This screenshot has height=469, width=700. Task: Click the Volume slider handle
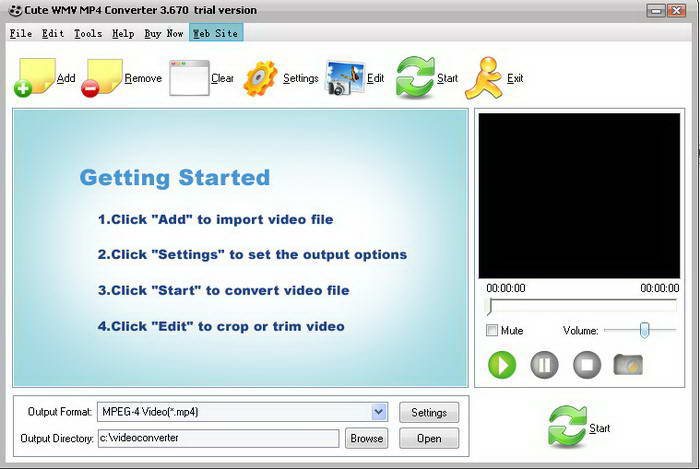click(644, 330)
